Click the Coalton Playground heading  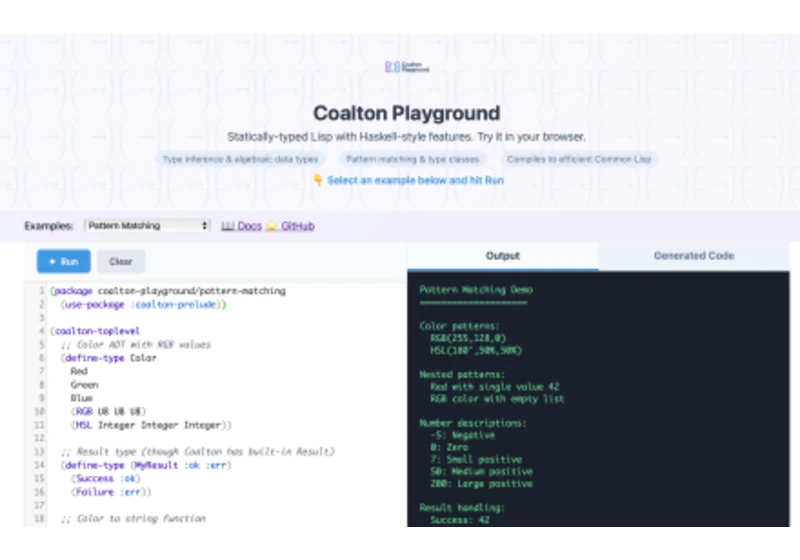pyautogui.click(x=407, y=113)
